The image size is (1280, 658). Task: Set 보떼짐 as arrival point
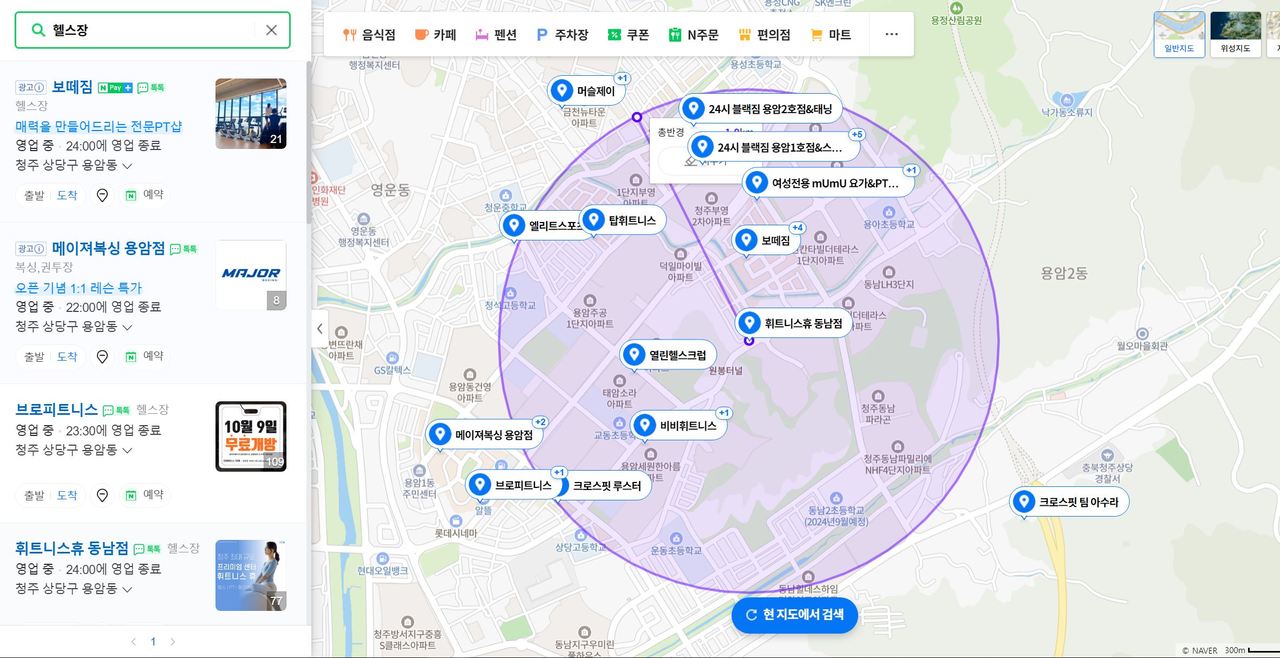point(67,195)
